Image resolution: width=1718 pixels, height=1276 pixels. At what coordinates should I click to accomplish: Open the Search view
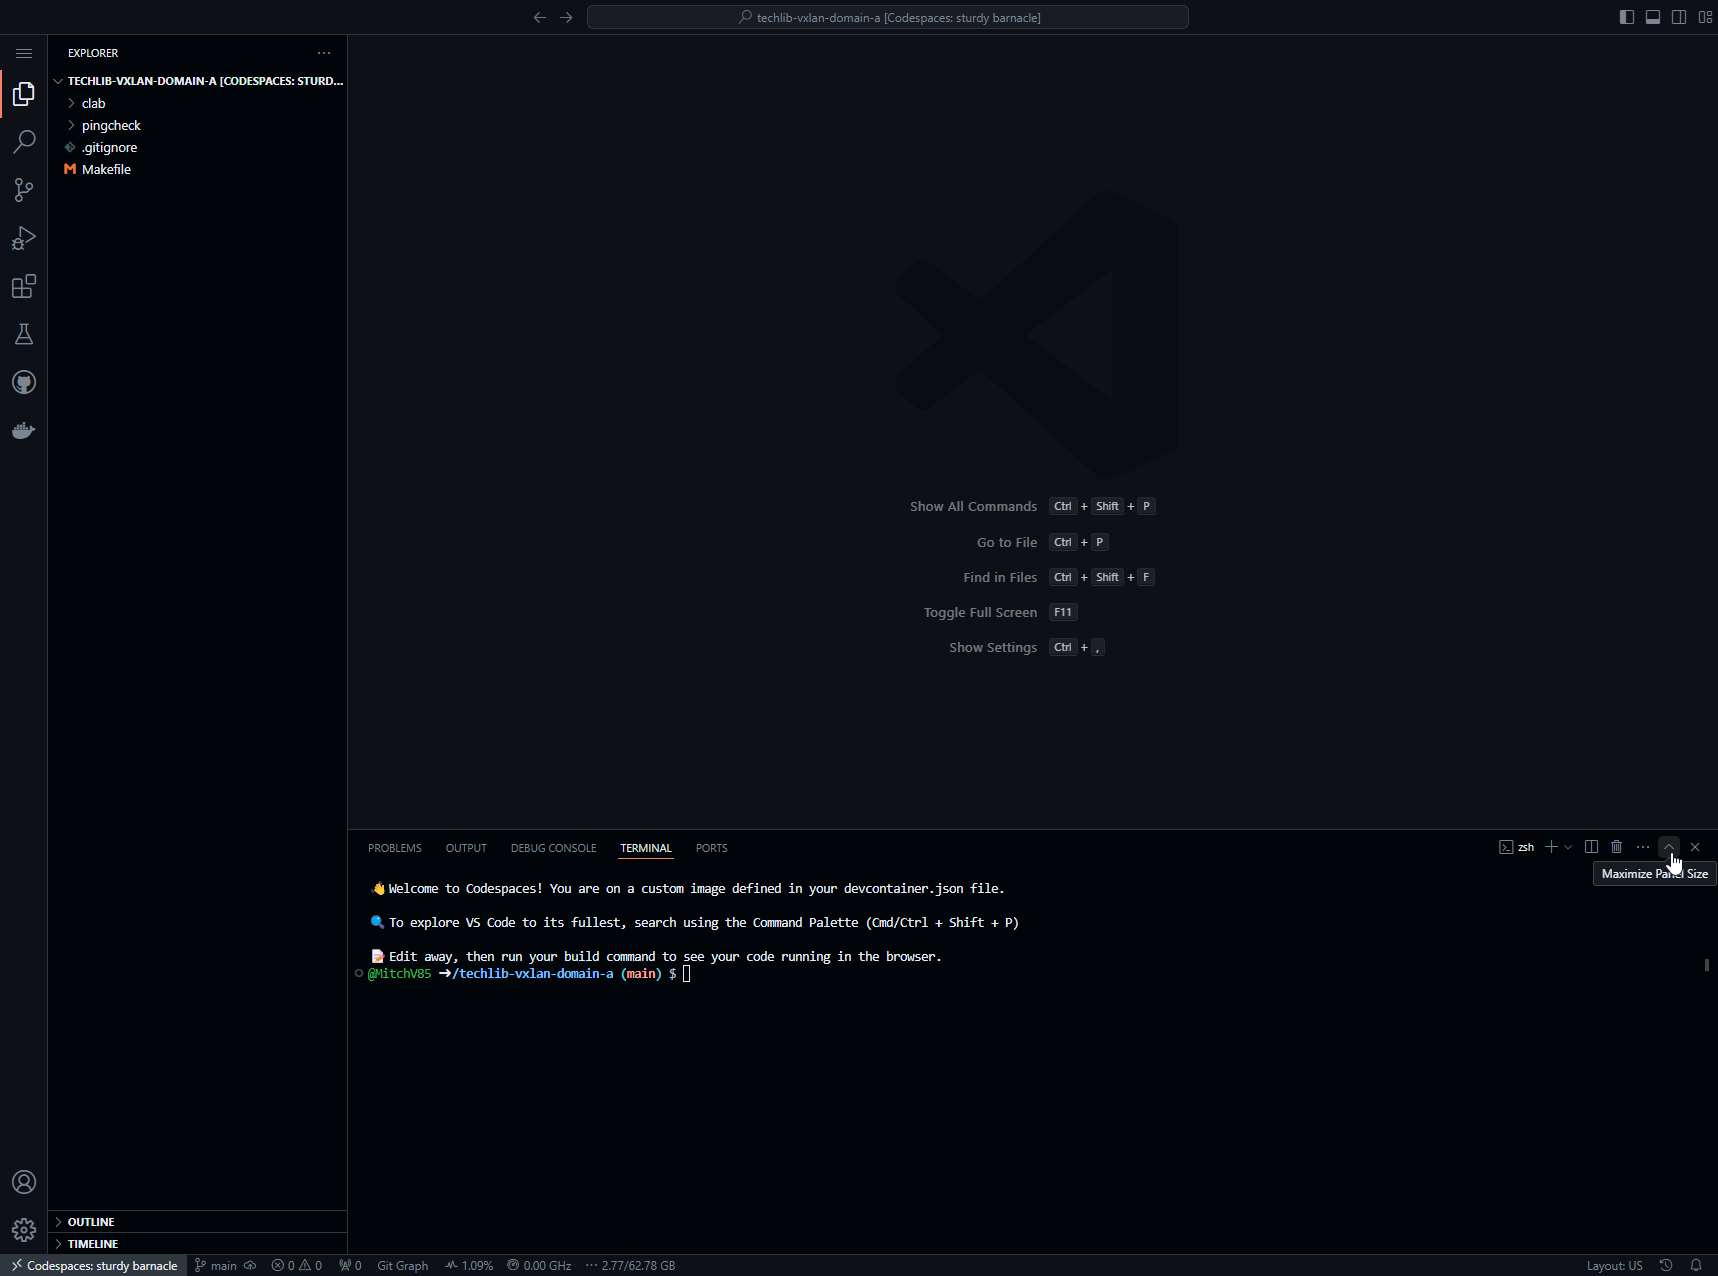[x=24, y=142]
